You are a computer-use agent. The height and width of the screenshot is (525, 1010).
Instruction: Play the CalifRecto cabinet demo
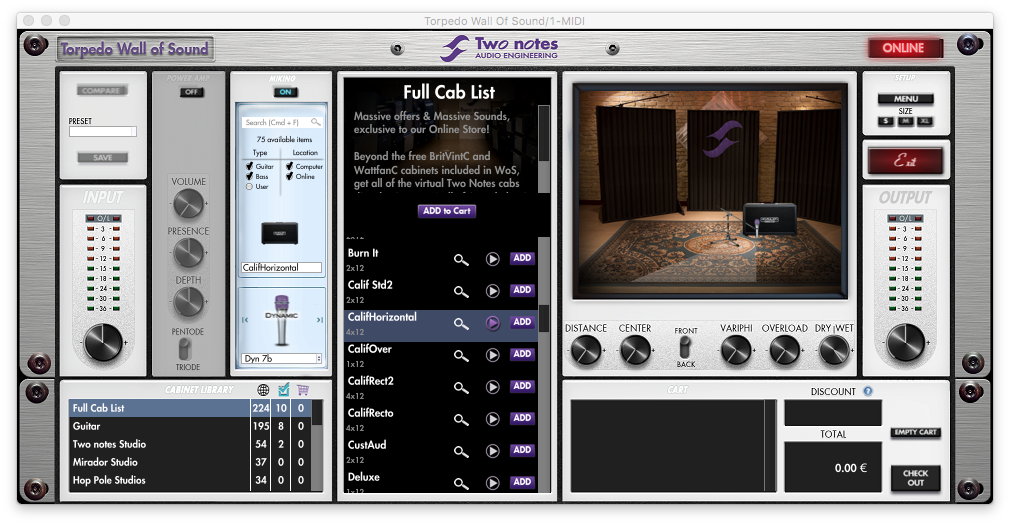coord(493,419)
